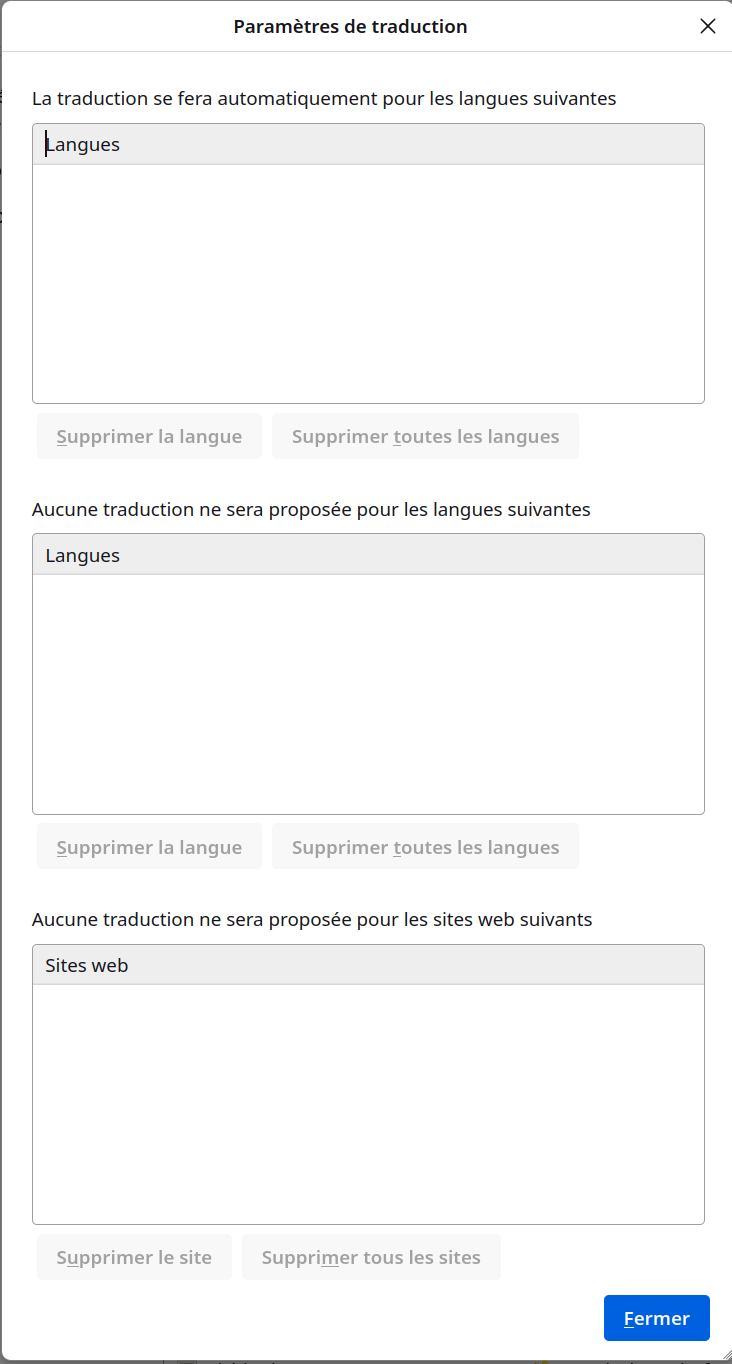
Task: Sort by Langues header in never-translate languages list
Action: [368, 555]
